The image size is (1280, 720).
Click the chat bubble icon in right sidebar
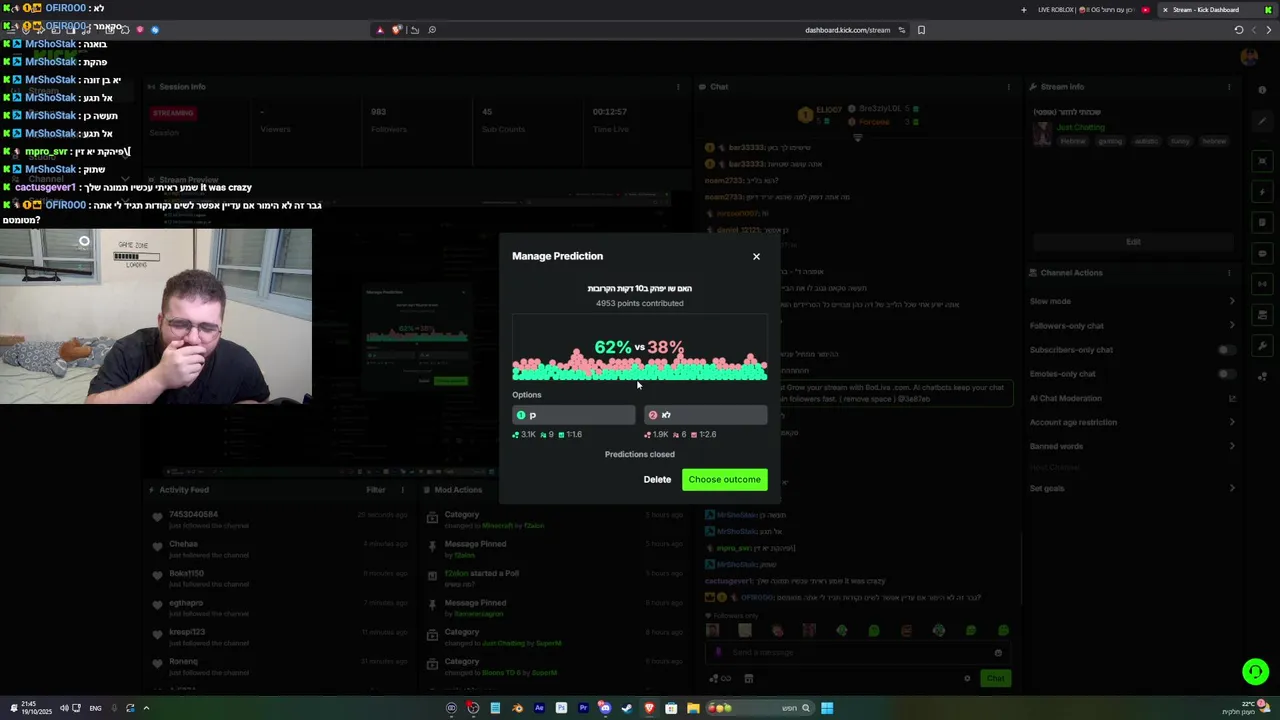(x=1263, y=254)
